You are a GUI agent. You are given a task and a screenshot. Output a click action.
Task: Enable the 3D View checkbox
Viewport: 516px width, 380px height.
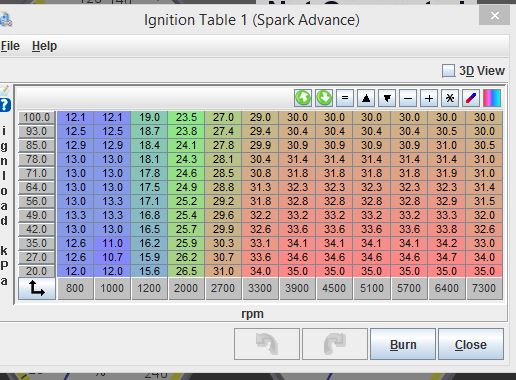[448, 71]
